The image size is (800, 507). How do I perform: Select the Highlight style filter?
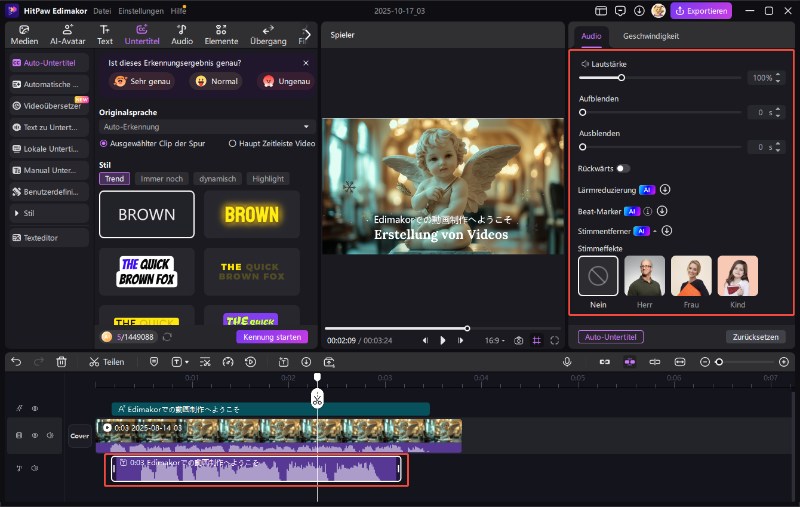click(x=268, y=179)
